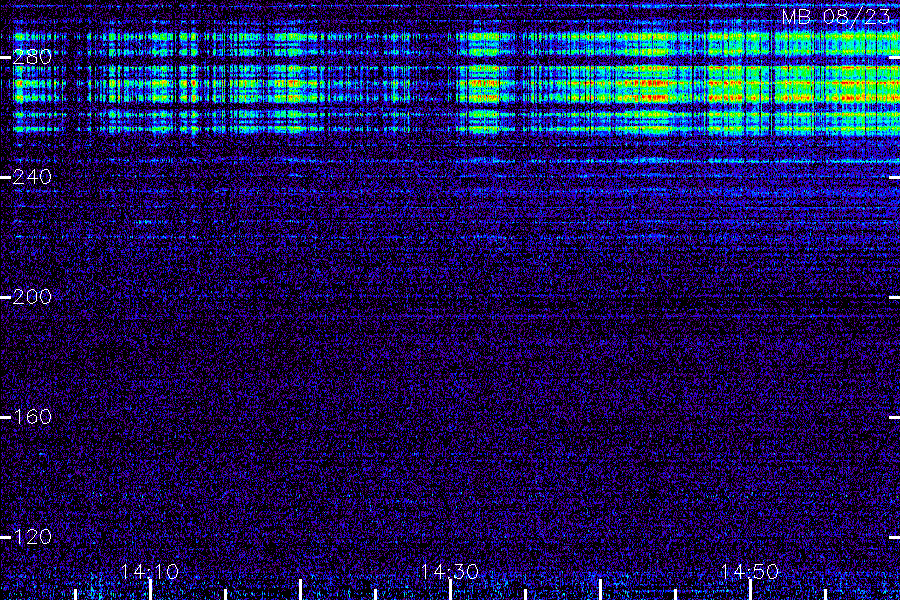Click the 14:50 time label
This screenshot has height=600, width=900.
click(750, 572)
